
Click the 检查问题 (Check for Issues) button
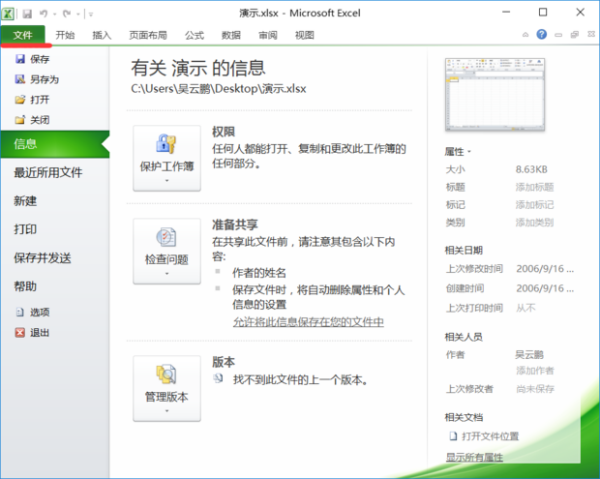(167, 251)
